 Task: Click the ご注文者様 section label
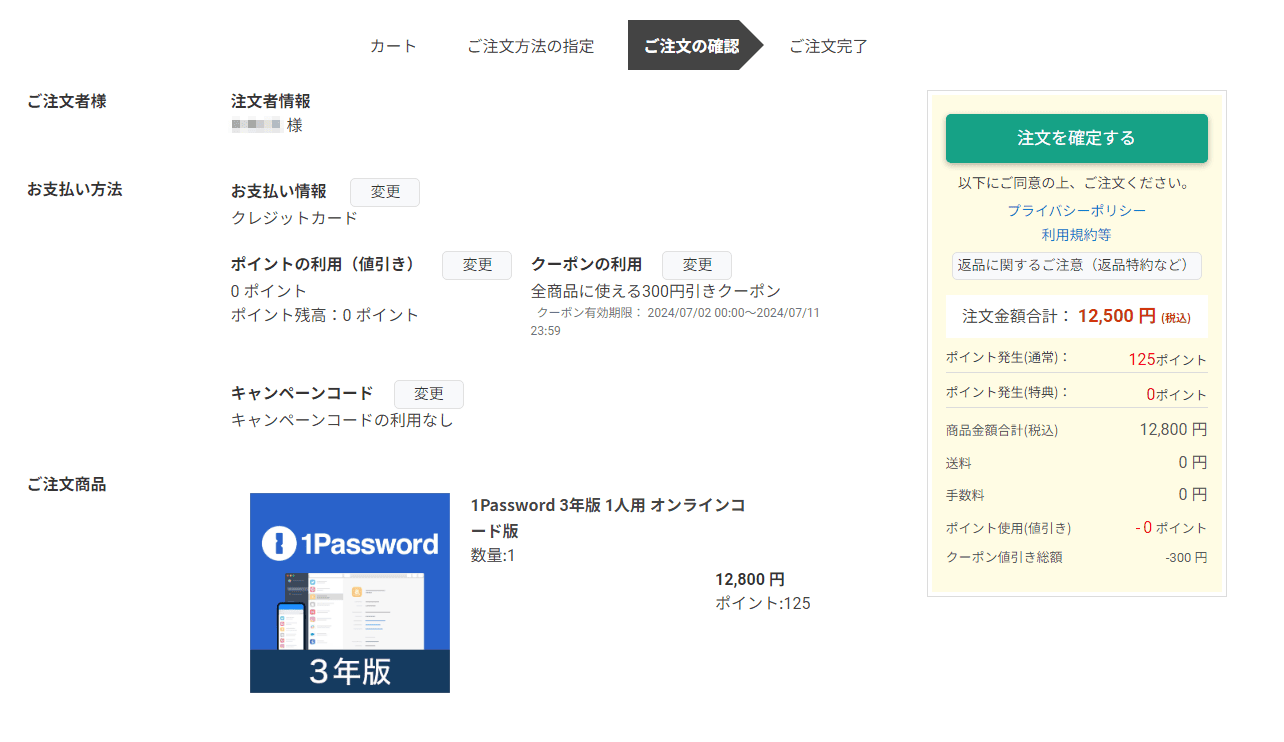(x=67, y=101)
